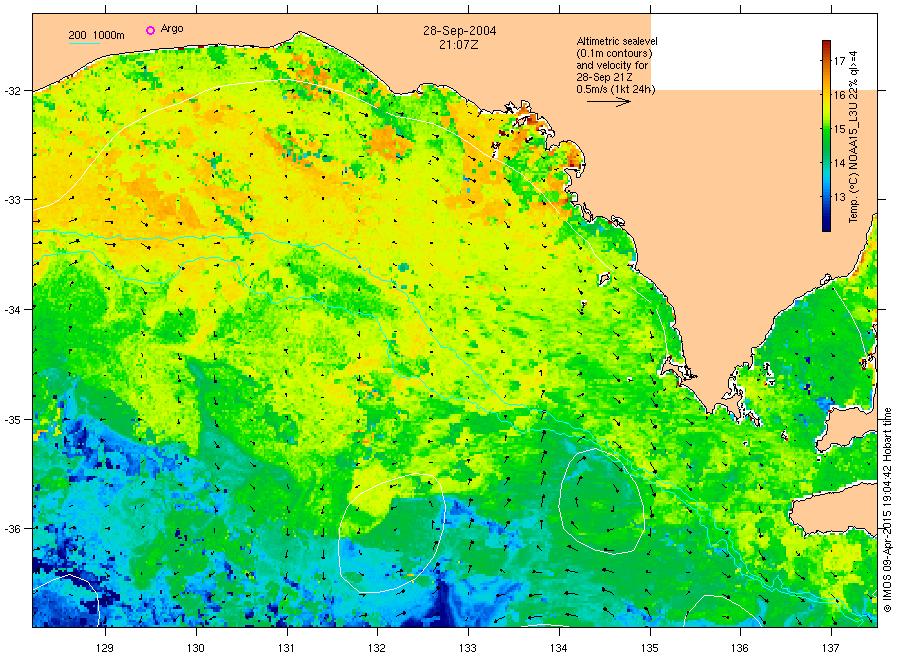This screenshot has height=660, width=900.
Task: Click the '0.5m/s (1kt 24h)' scale text
Action: coord(616,89)
